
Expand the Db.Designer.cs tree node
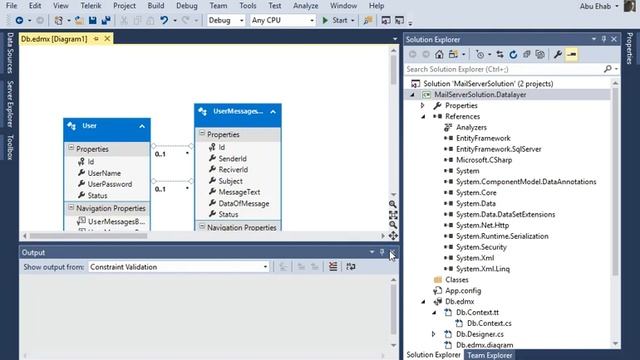pos(433,334)
